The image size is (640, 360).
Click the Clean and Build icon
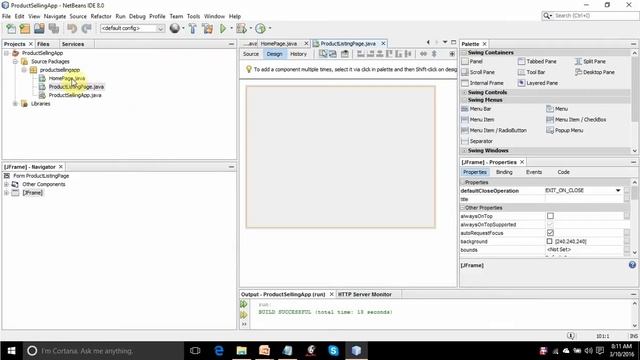click(x=207, y=28)
